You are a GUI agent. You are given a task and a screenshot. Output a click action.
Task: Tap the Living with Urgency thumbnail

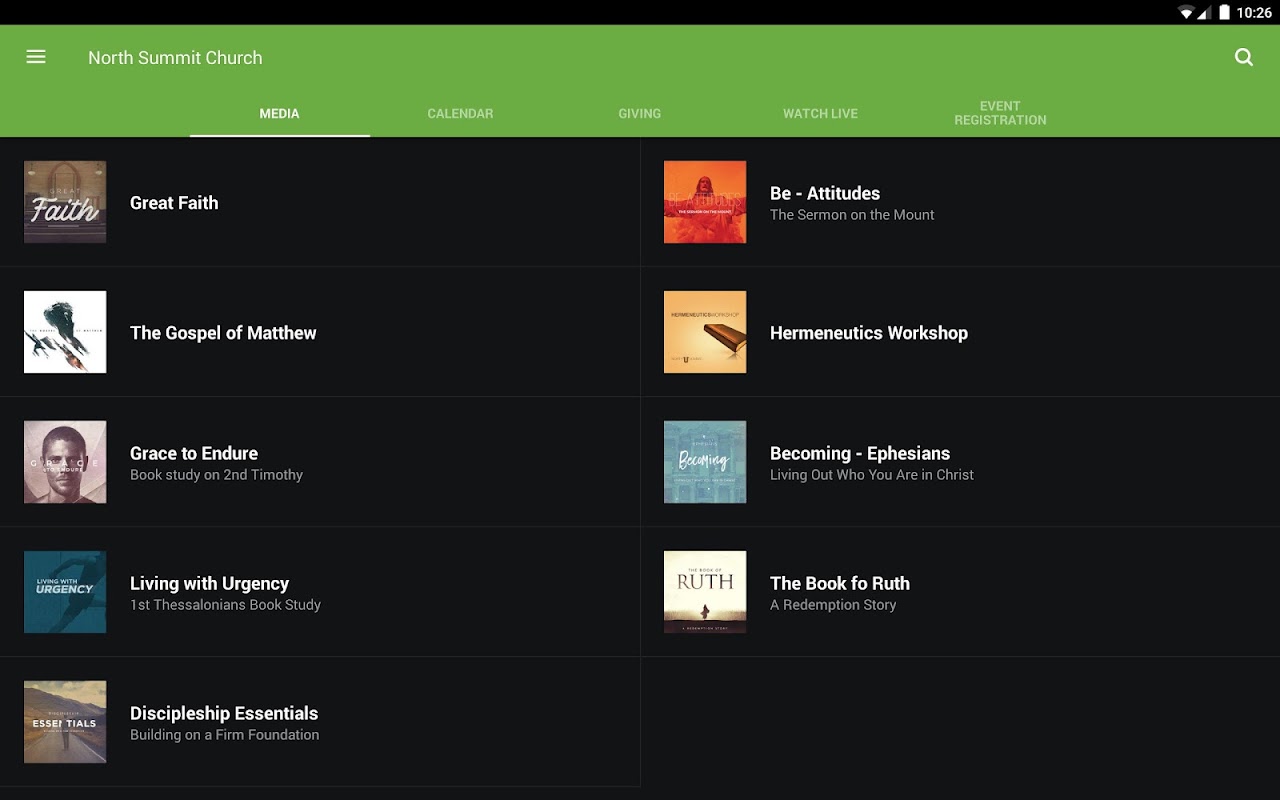(x=65, y=592)
